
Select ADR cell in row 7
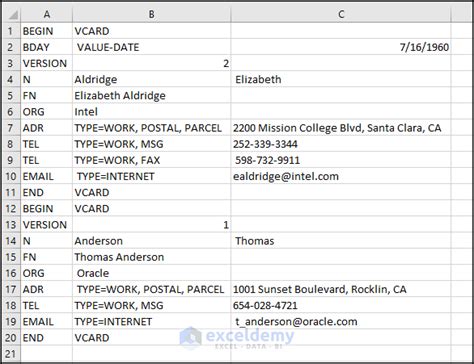tap(47, 128)
